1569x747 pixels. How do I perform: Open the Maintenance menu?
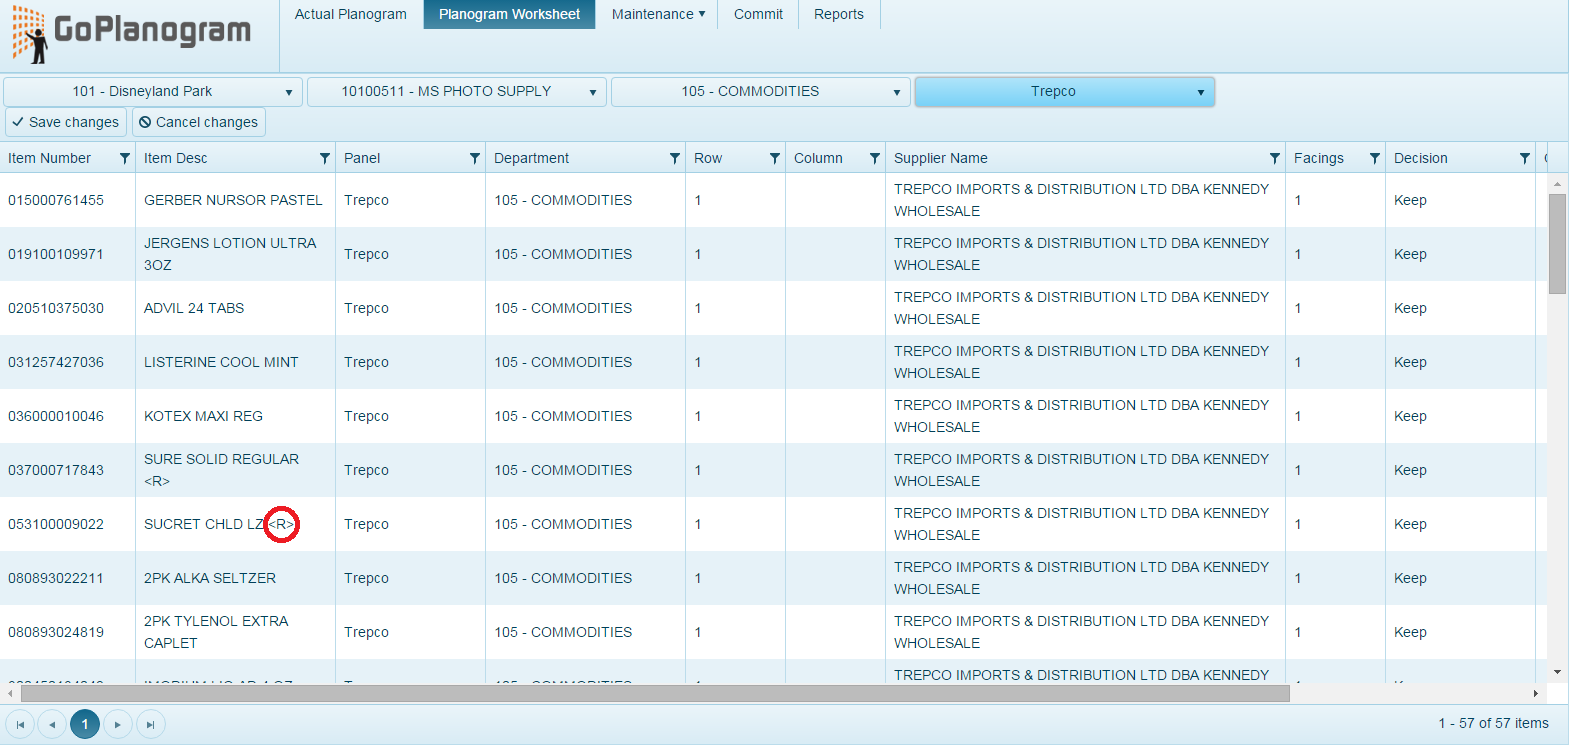click(x=658, y=14)
